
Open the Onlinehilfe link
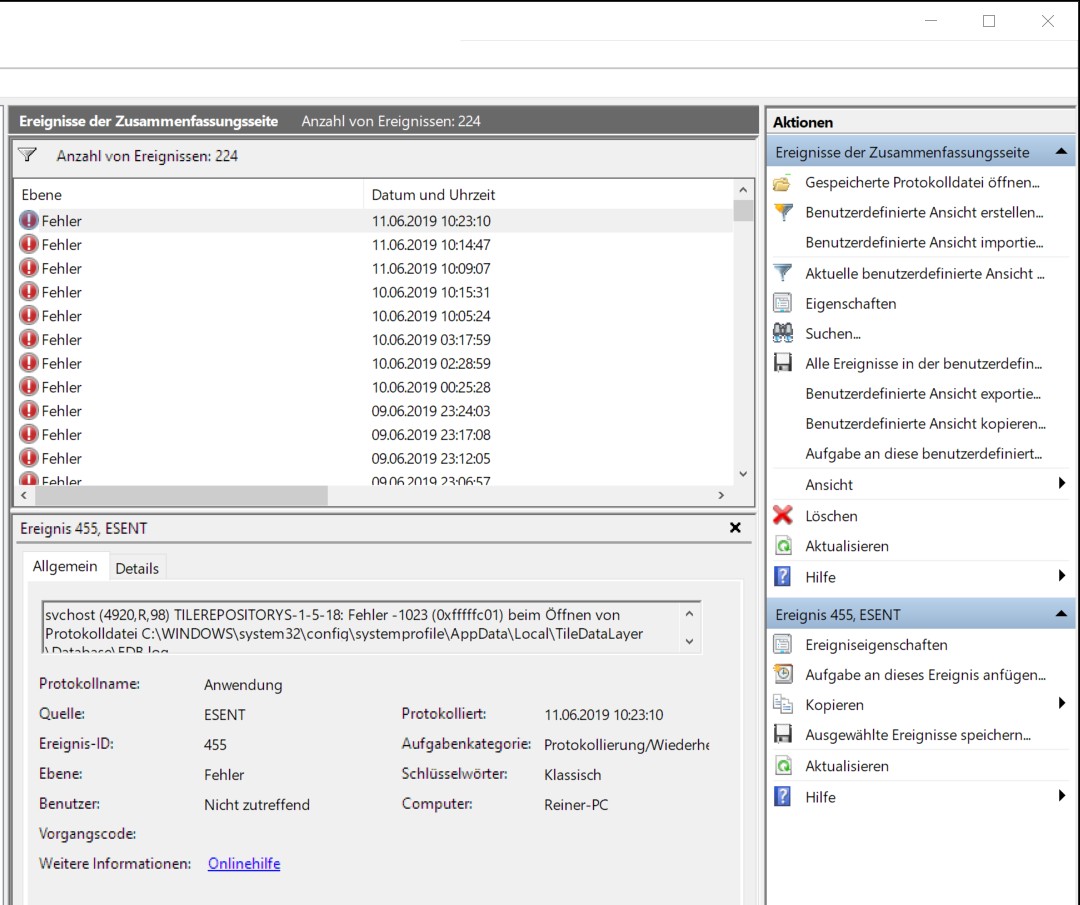pos(244,863)
